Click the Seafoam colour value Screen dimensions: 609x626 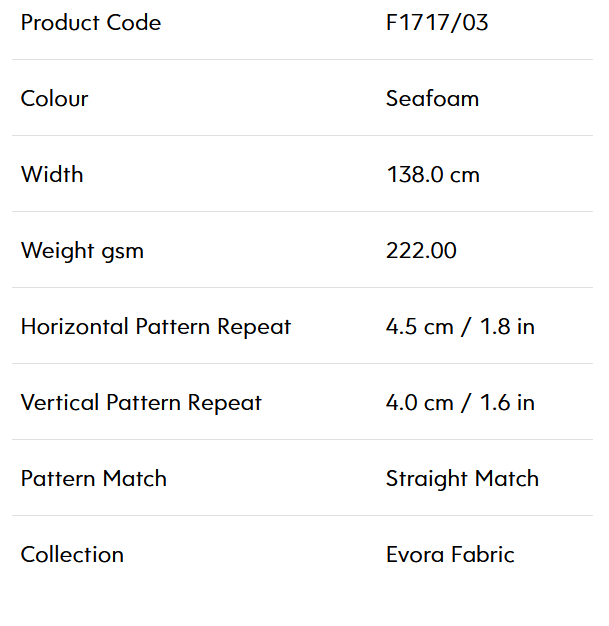(432, 98)
